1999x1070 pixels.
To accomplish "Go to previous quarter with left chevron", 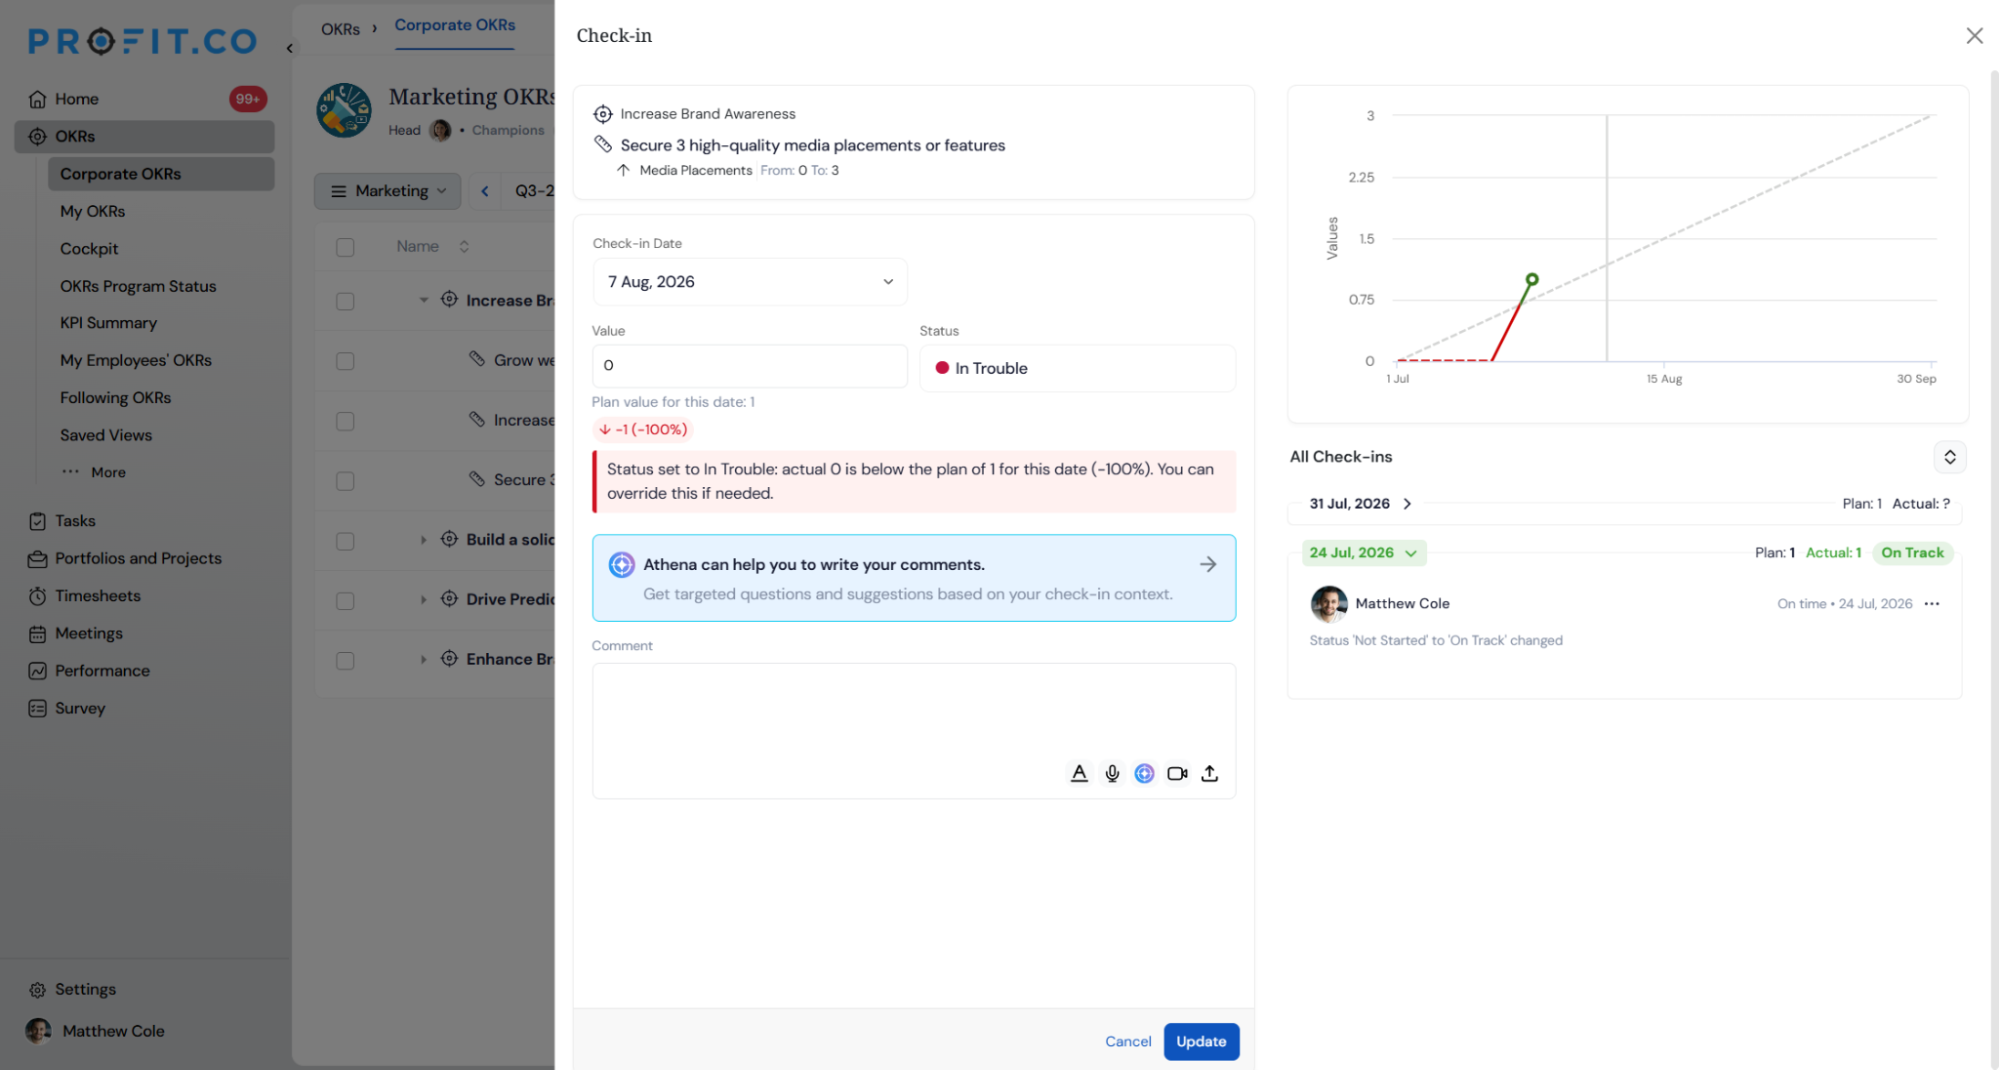I will click(485, 191).
